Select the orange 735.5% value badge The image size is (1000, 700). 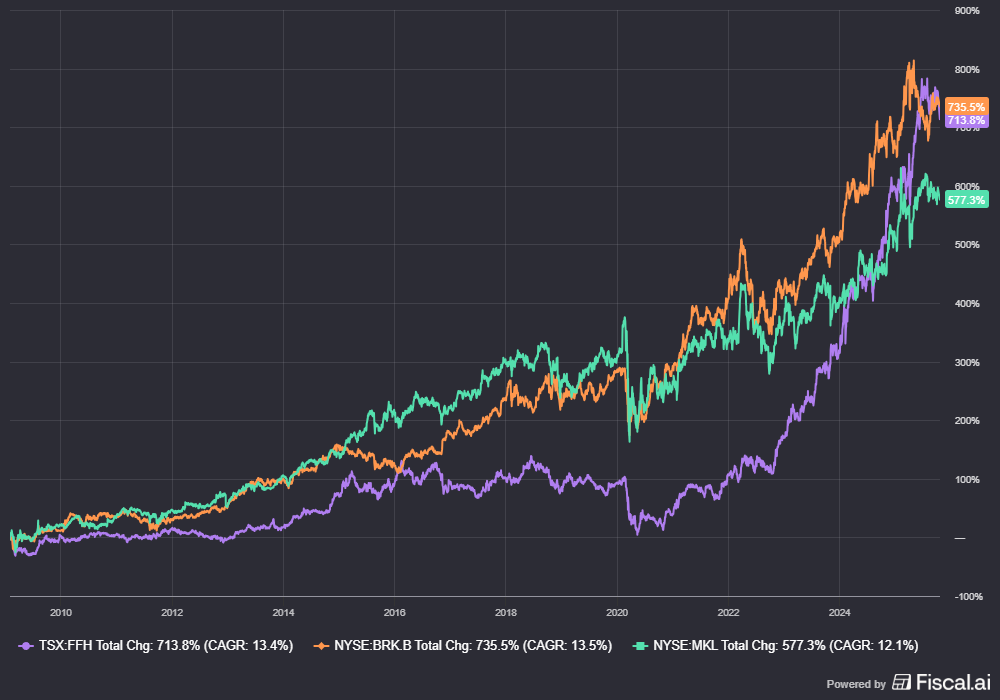966,106
